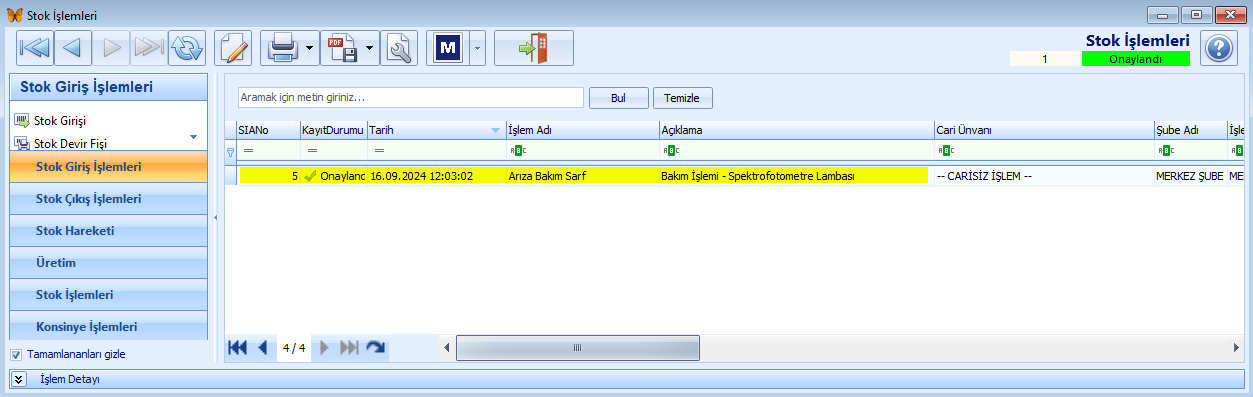Open the blue help question mark

[x=1217, y=48]
